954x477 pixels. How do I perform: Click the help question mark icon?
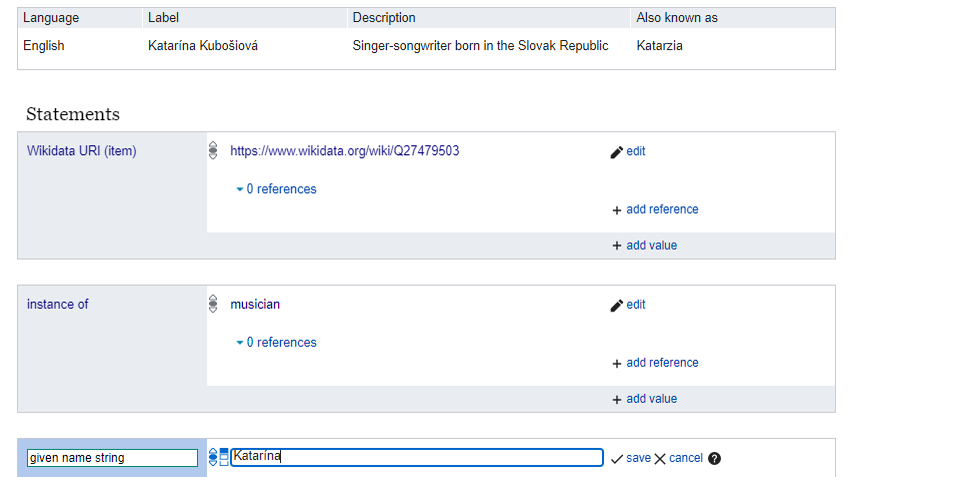714,458
